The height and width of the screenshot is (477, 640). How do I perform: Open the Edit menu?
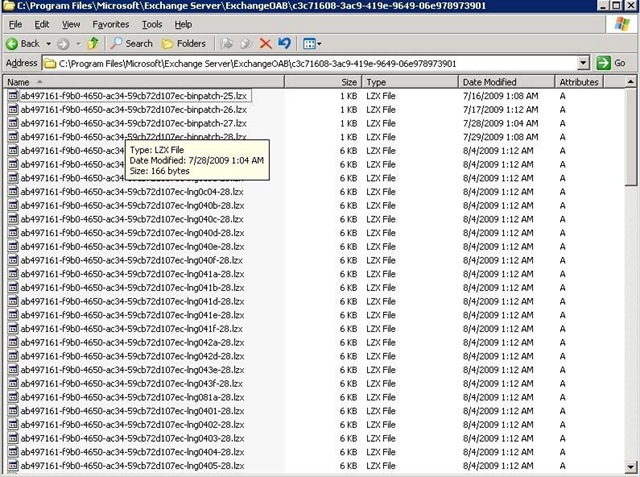pyautogui.click(x=42, y=24)
